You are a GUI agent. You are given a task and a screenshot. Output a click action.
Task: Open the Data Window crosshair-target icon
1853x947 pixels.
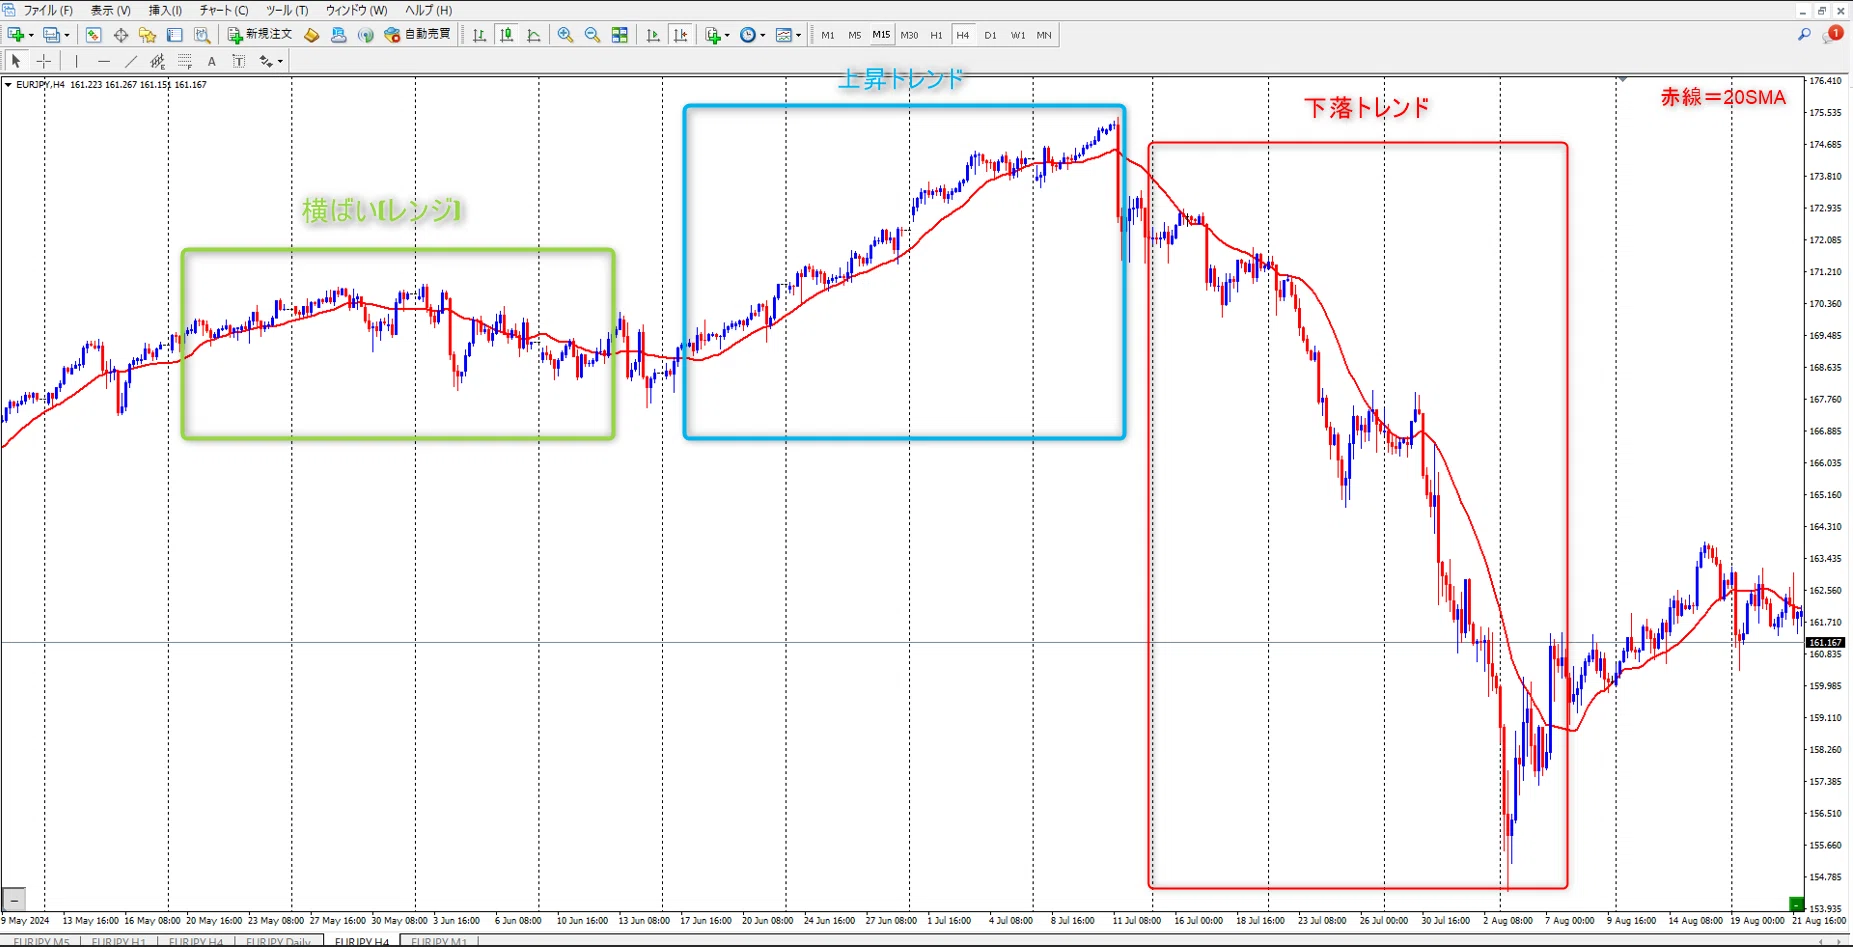[x=121, y=35]
